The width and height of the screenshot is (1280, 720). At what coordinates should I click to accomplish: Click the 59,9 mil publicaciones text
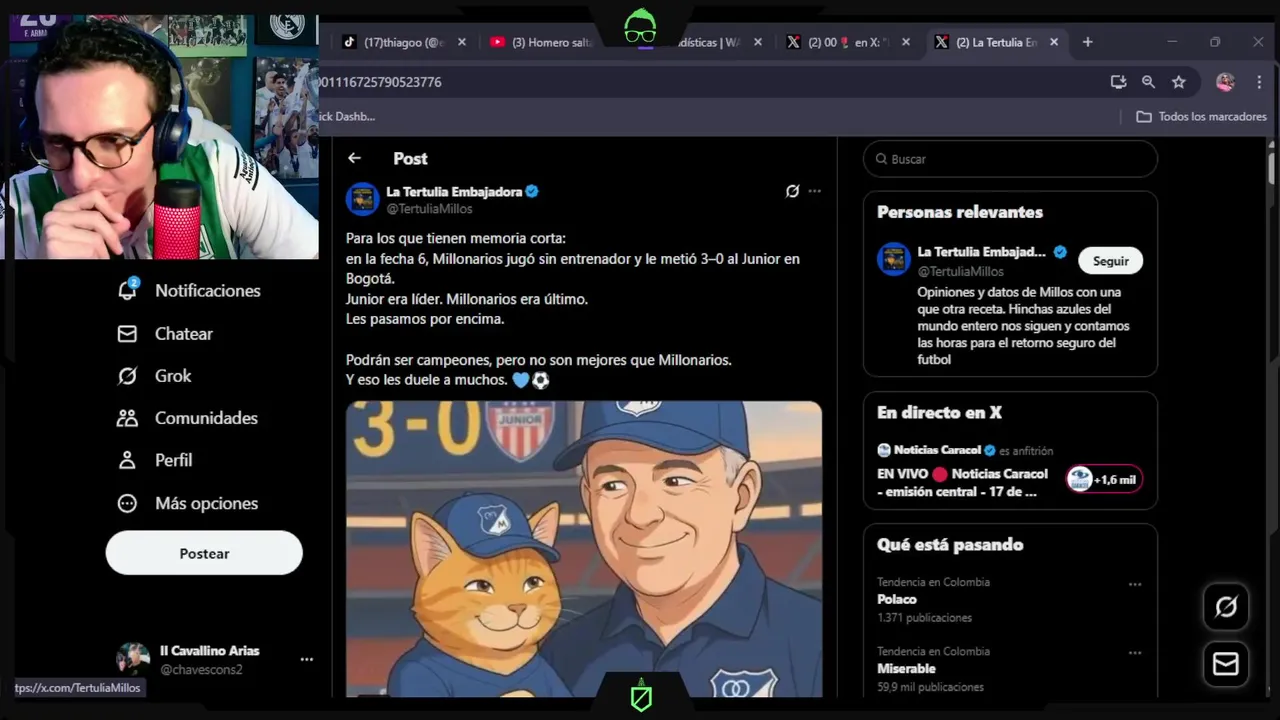click(930, 687)
